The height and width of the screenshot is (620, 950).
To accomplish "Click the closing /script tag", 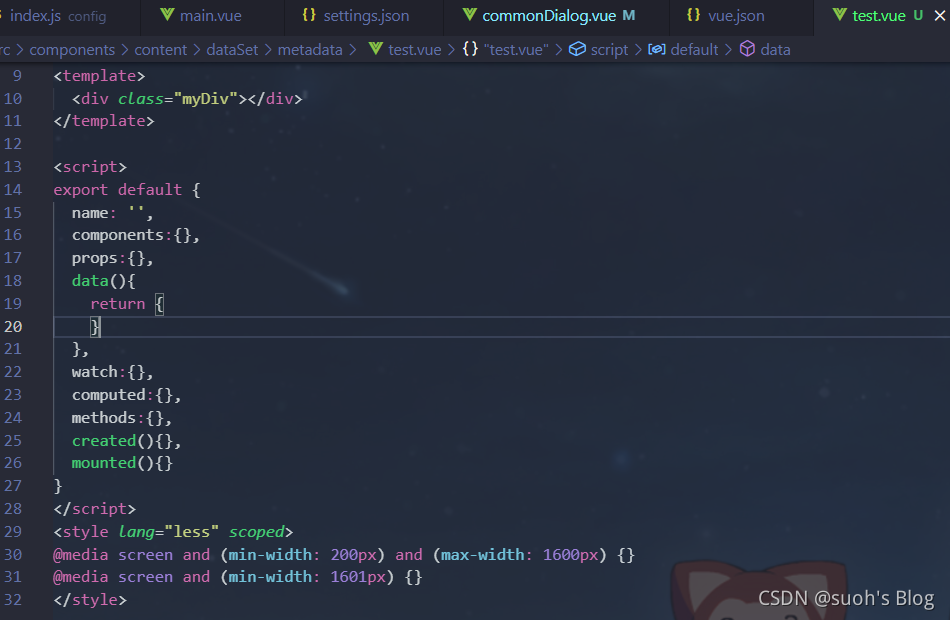I will tap(95, 509).
